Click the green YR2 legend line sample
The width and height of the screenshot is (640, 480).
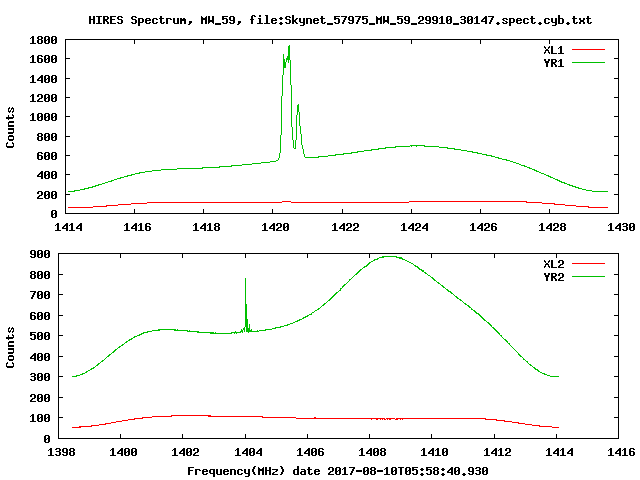tap(588, 277)
